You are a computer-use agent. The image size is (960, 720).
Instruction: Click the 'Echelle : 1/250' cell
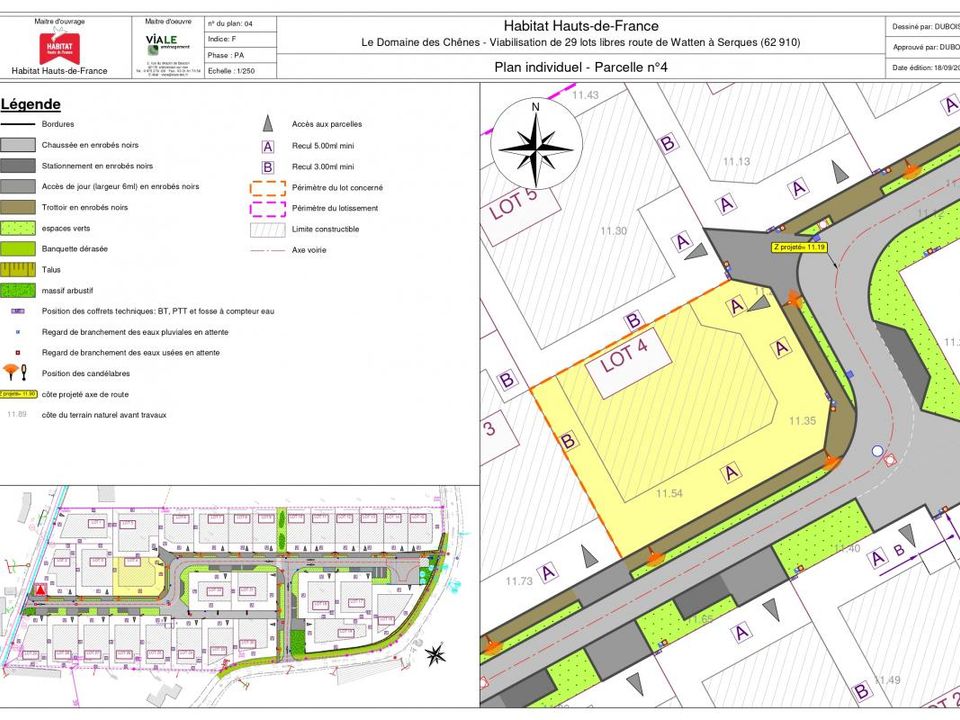click(241, 71)
